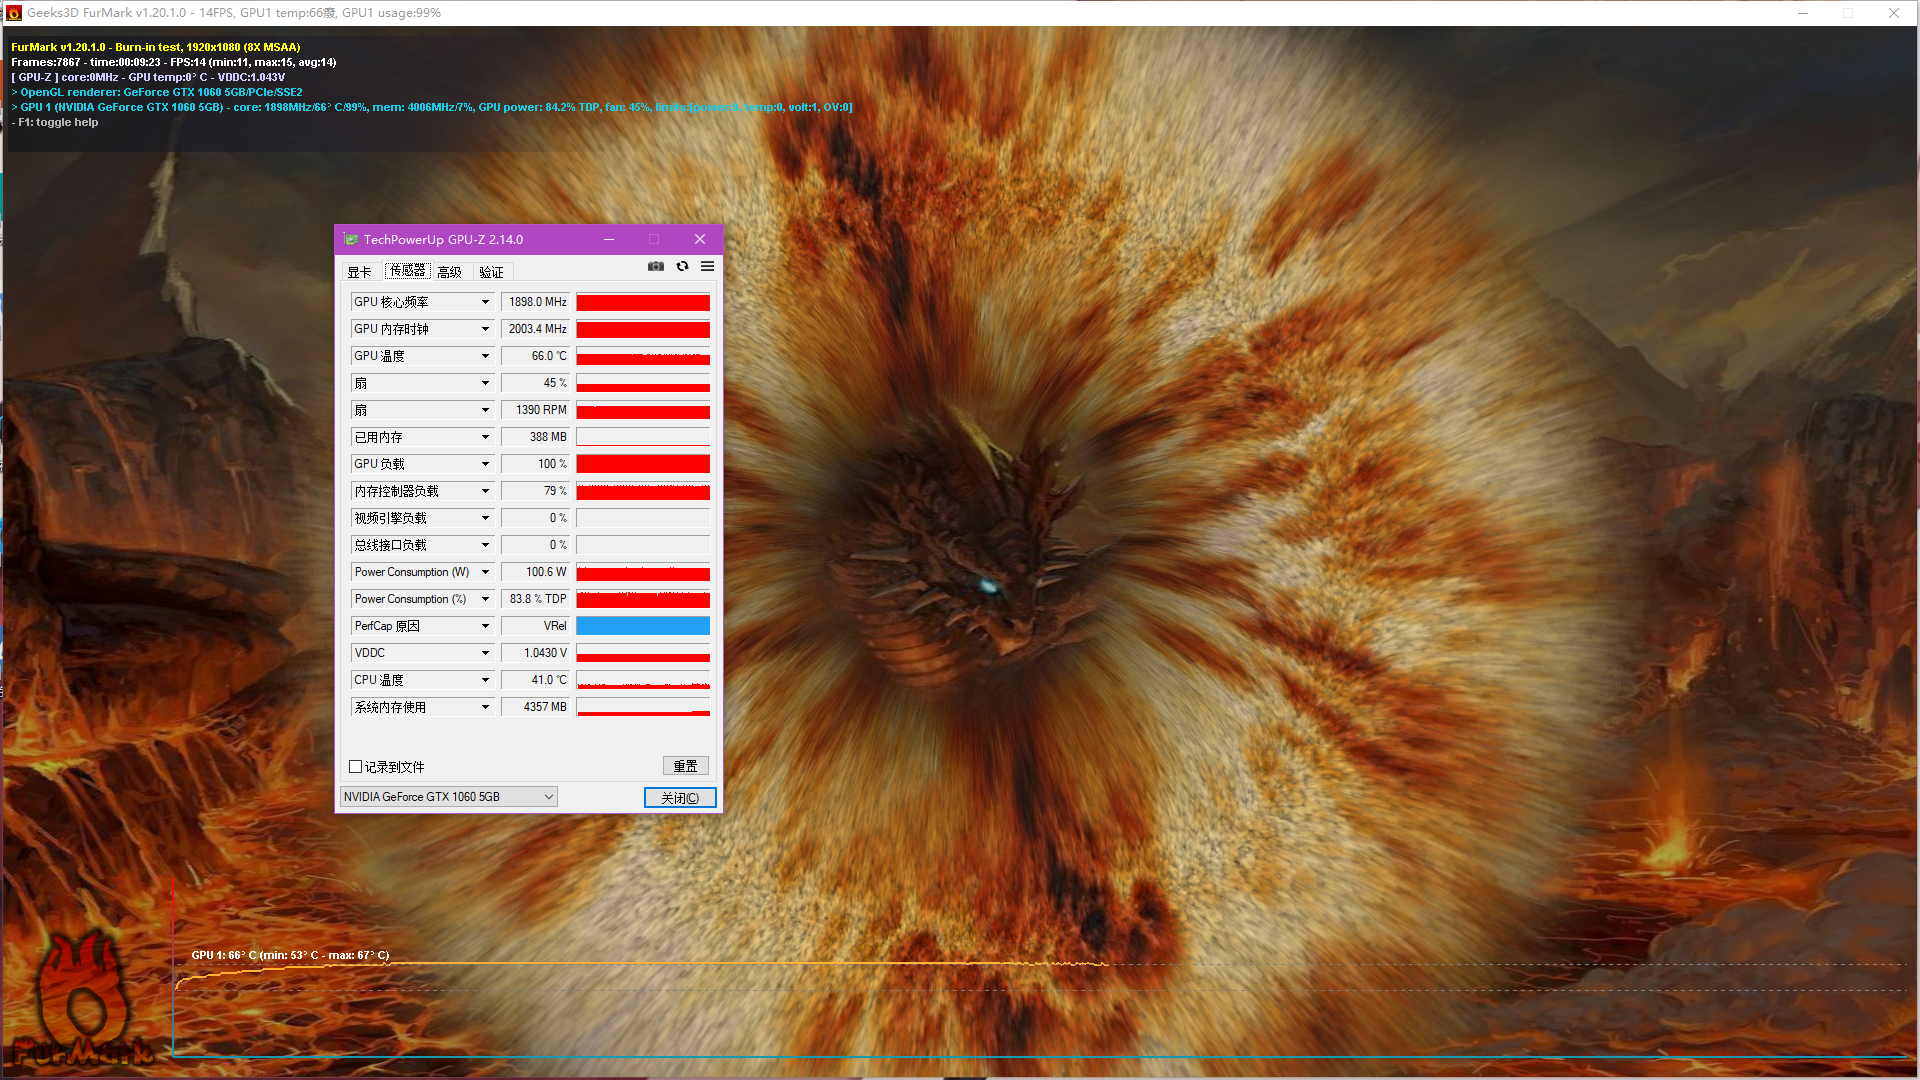Switch to the 验证 tab
The image size is (1920, 1080).
tap(491, 272)
